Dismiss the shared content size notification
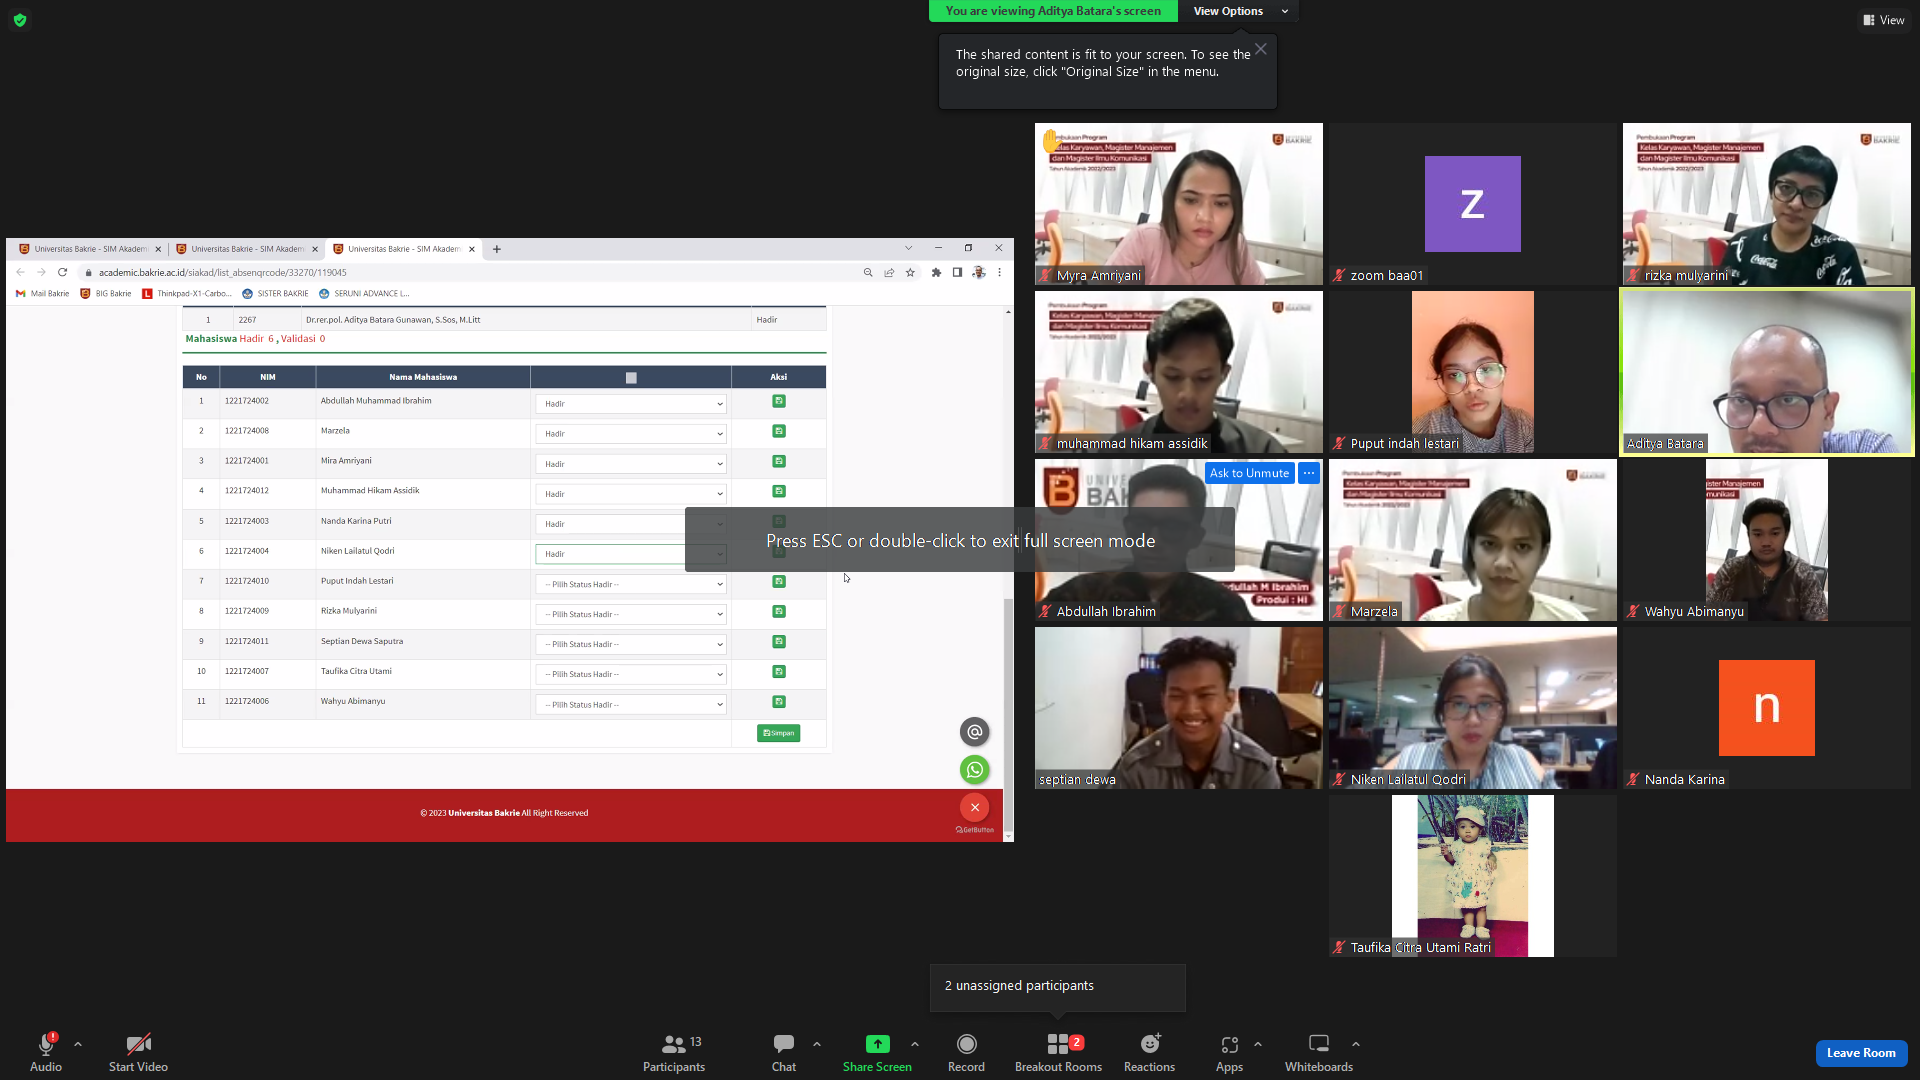This screenshot has height=1080, width=1920. click(1261, 49)
